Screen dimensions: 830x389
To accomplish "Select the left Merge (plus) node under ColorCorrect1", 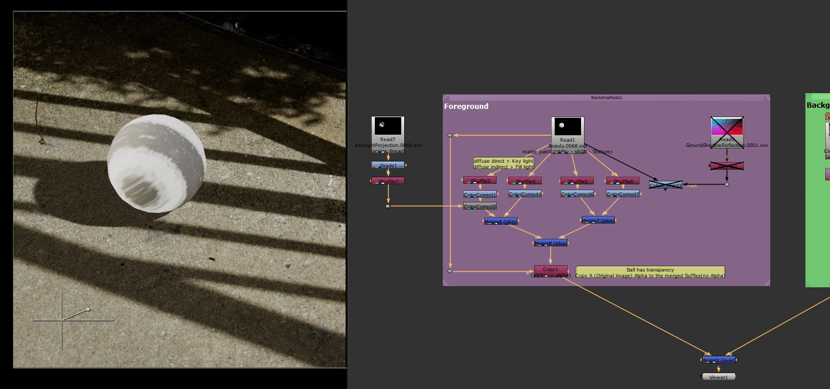I will 501,221.
